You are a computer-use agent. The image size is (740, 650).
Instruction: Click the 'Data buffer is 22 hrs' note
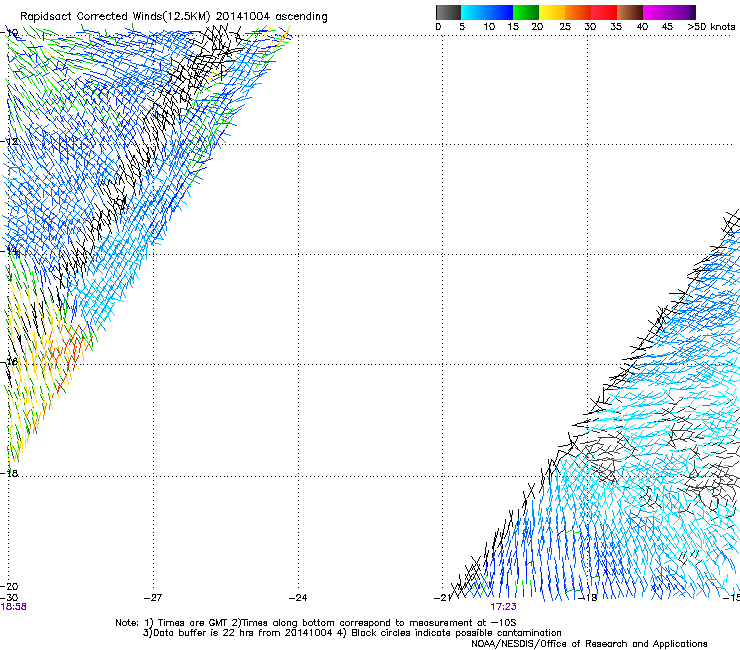click(352, 633)
